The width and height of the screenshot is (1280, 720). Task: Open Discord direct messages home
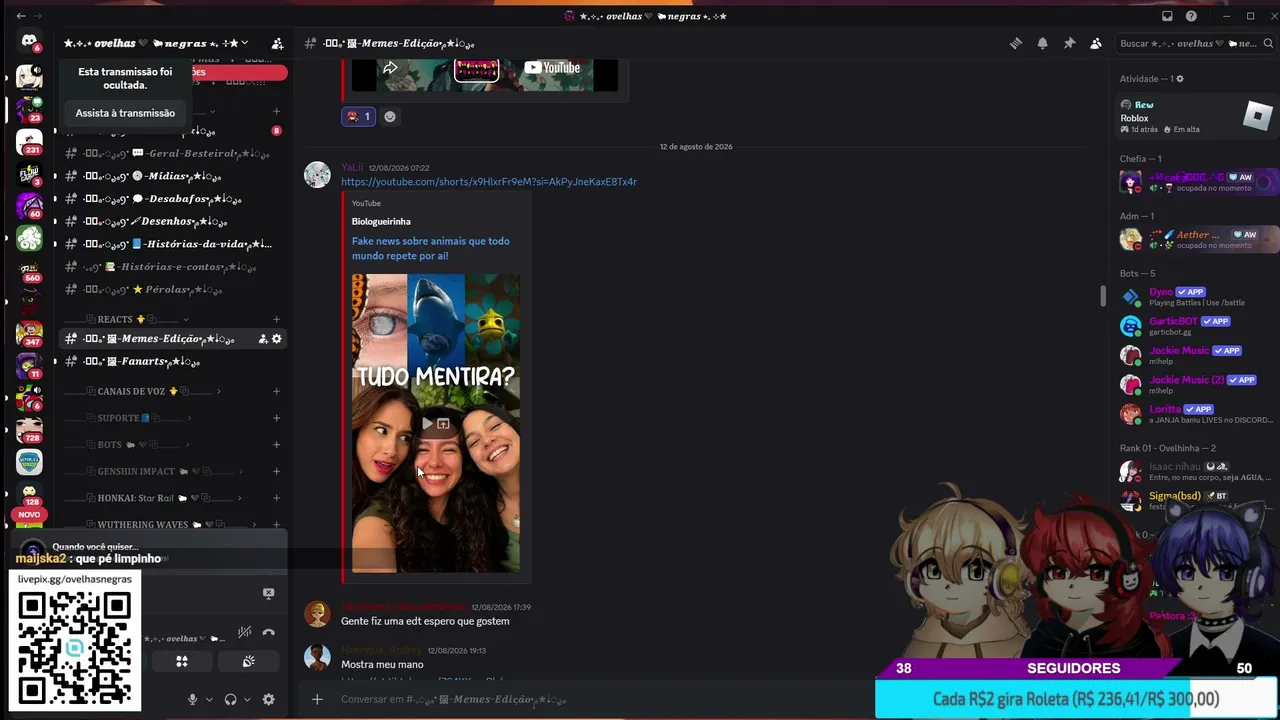(x=29, y=42)
